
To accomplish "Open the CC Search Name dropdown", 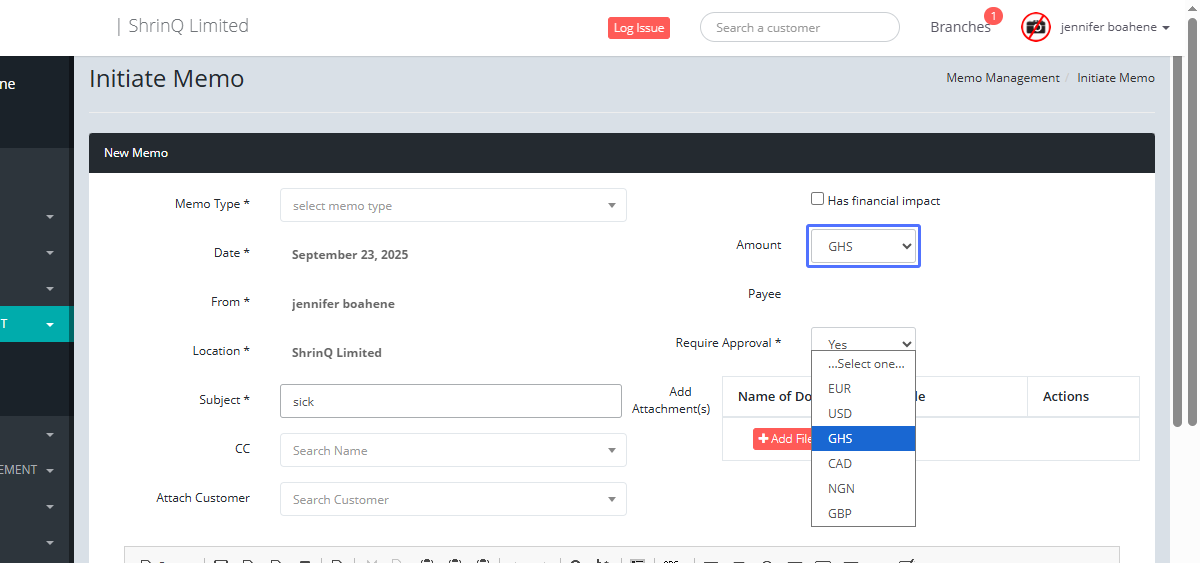I will click(453, 450).
